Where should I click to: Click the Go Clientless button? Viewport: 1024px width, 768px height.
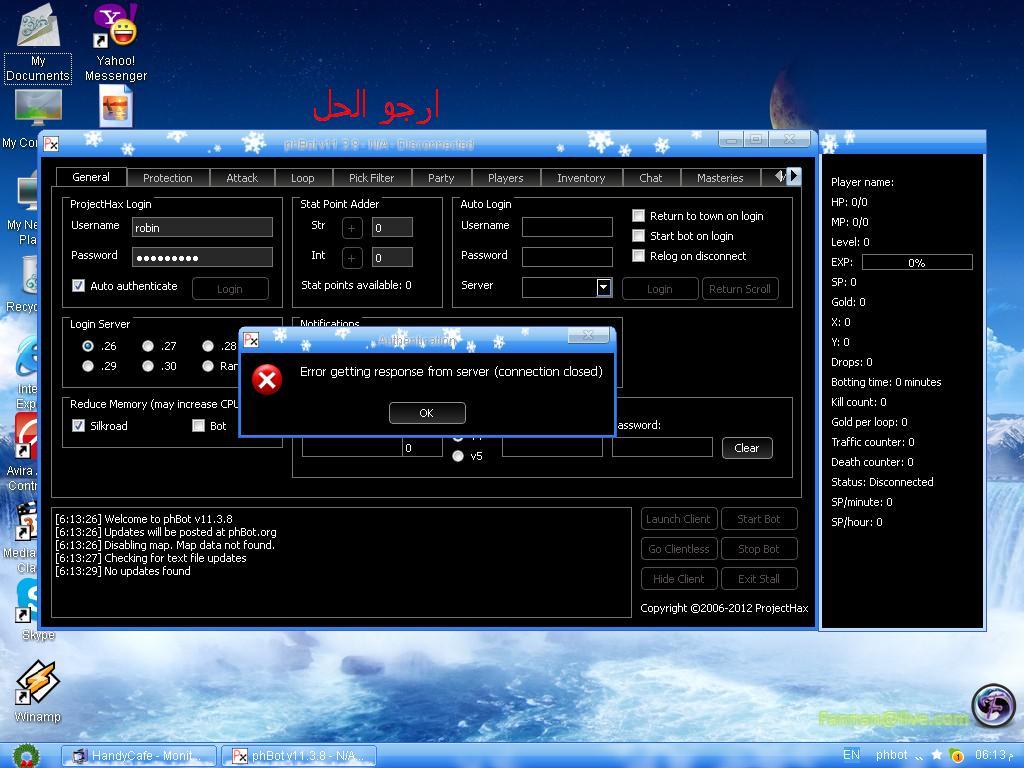pos(679,549)
